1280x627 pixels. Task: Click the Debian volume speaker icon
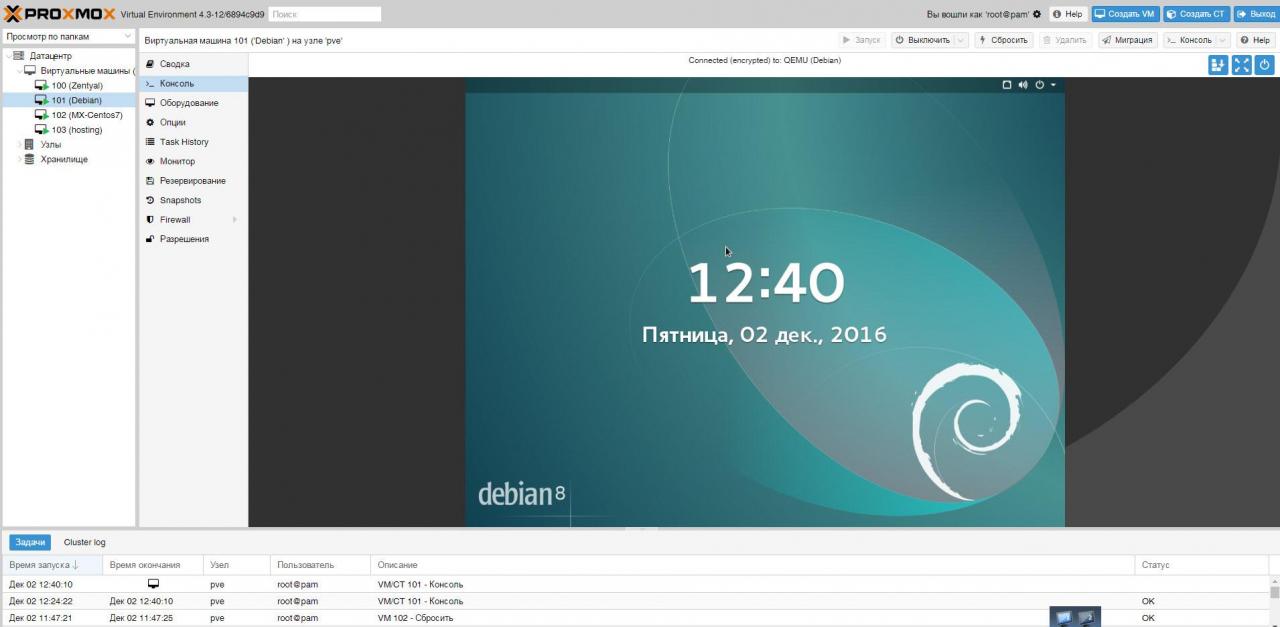point(1023,85)
